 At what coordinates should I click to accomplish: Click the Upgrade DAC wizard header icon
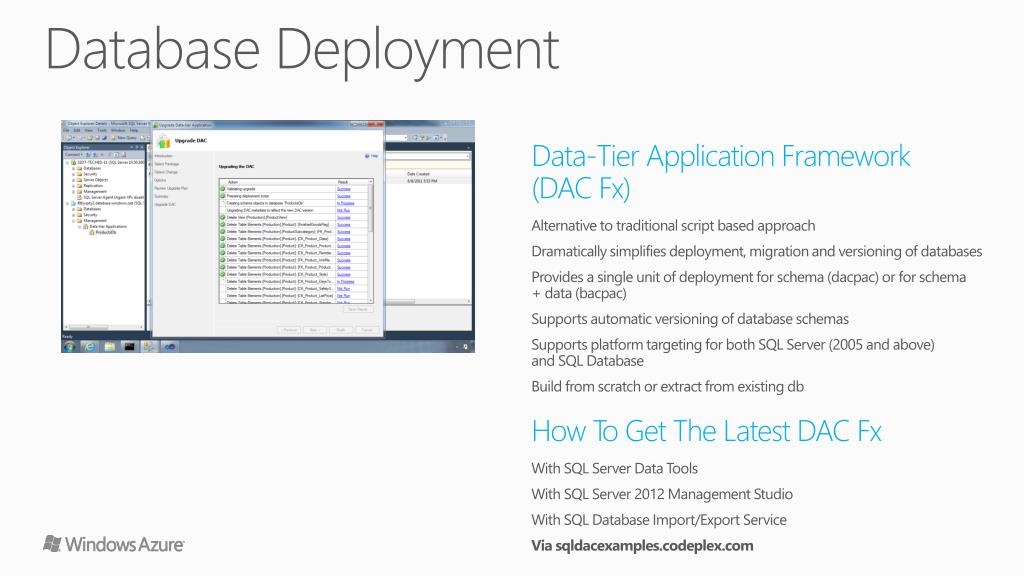164,141
